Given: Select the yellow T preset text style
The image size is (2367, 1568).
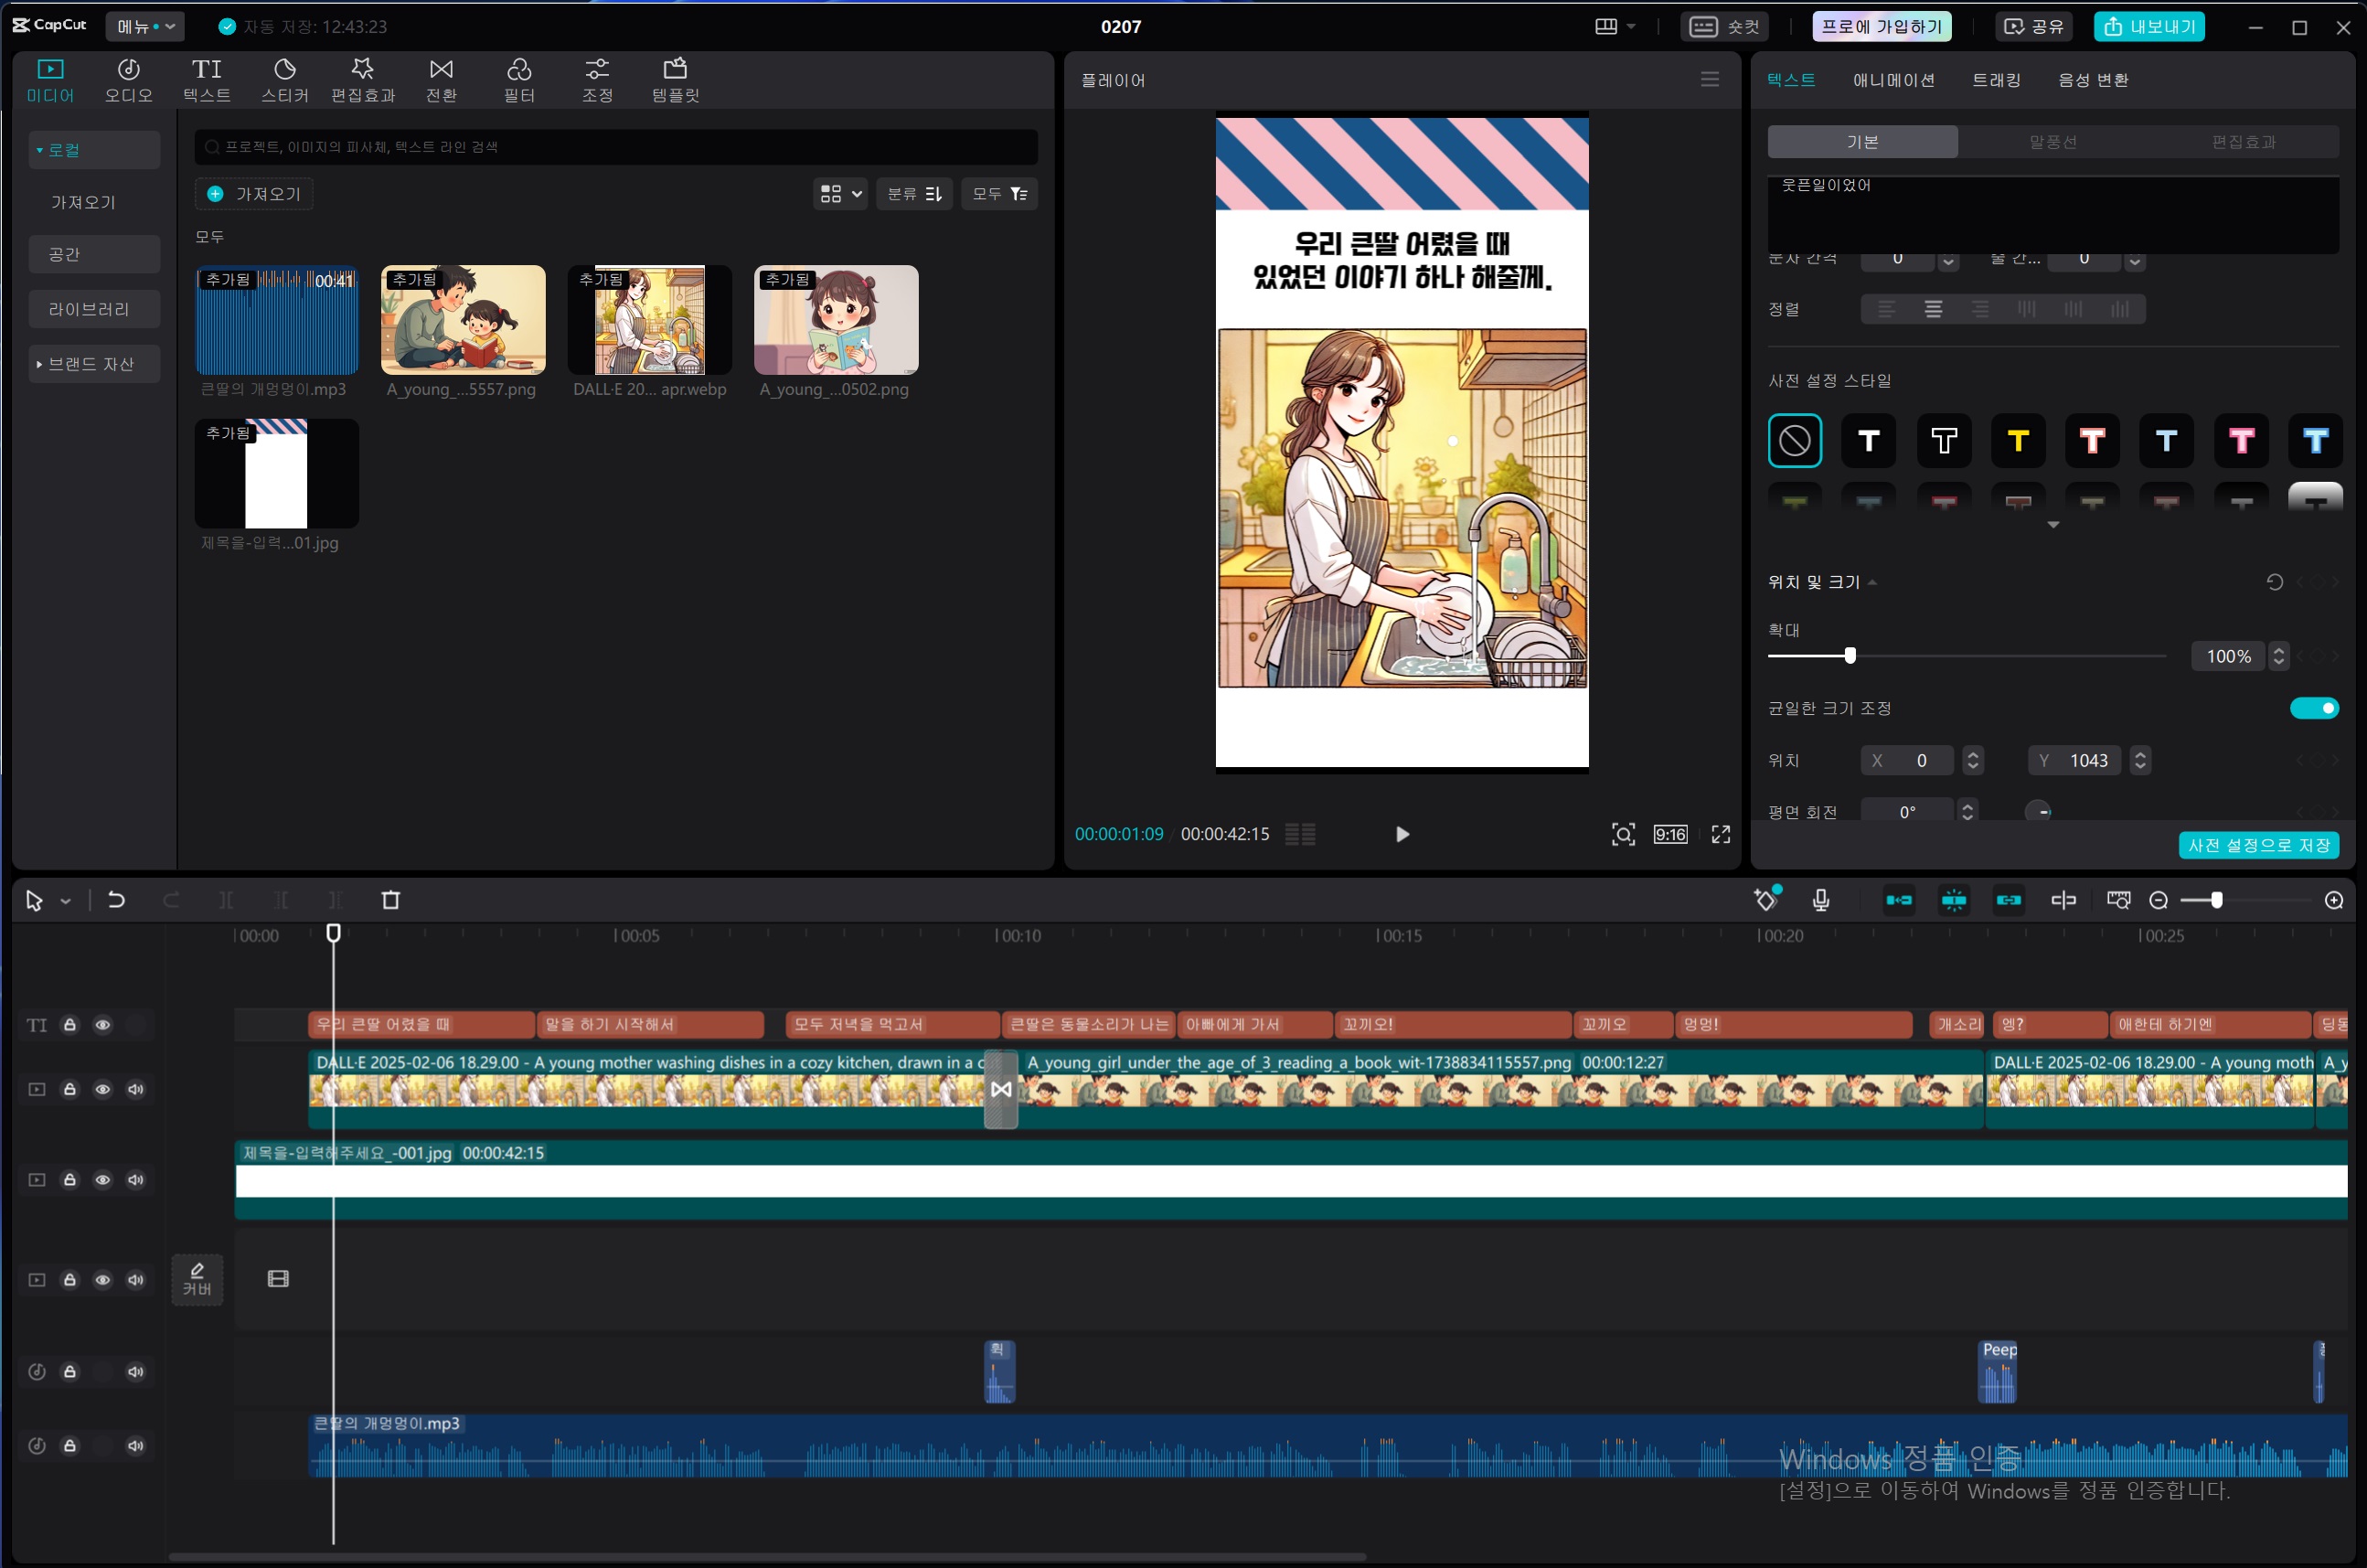Looking at the screenshot, I should click(x=2018, y=441).
